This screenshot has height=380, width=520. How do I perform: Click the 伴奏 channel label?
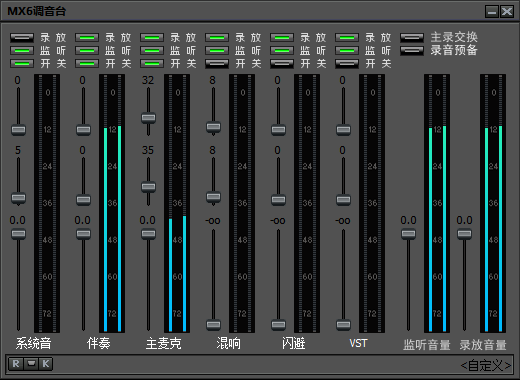click(x=98, y=344)
